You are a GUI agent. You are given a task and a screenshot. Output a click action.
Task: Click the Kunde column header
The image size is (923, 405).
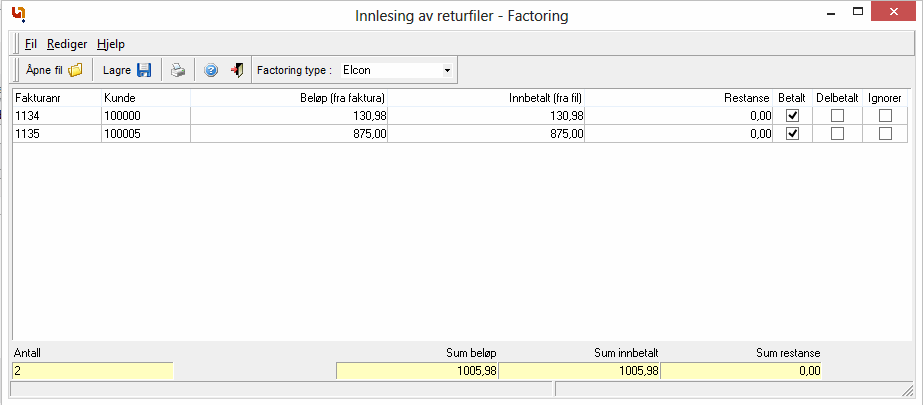(145, 98)
